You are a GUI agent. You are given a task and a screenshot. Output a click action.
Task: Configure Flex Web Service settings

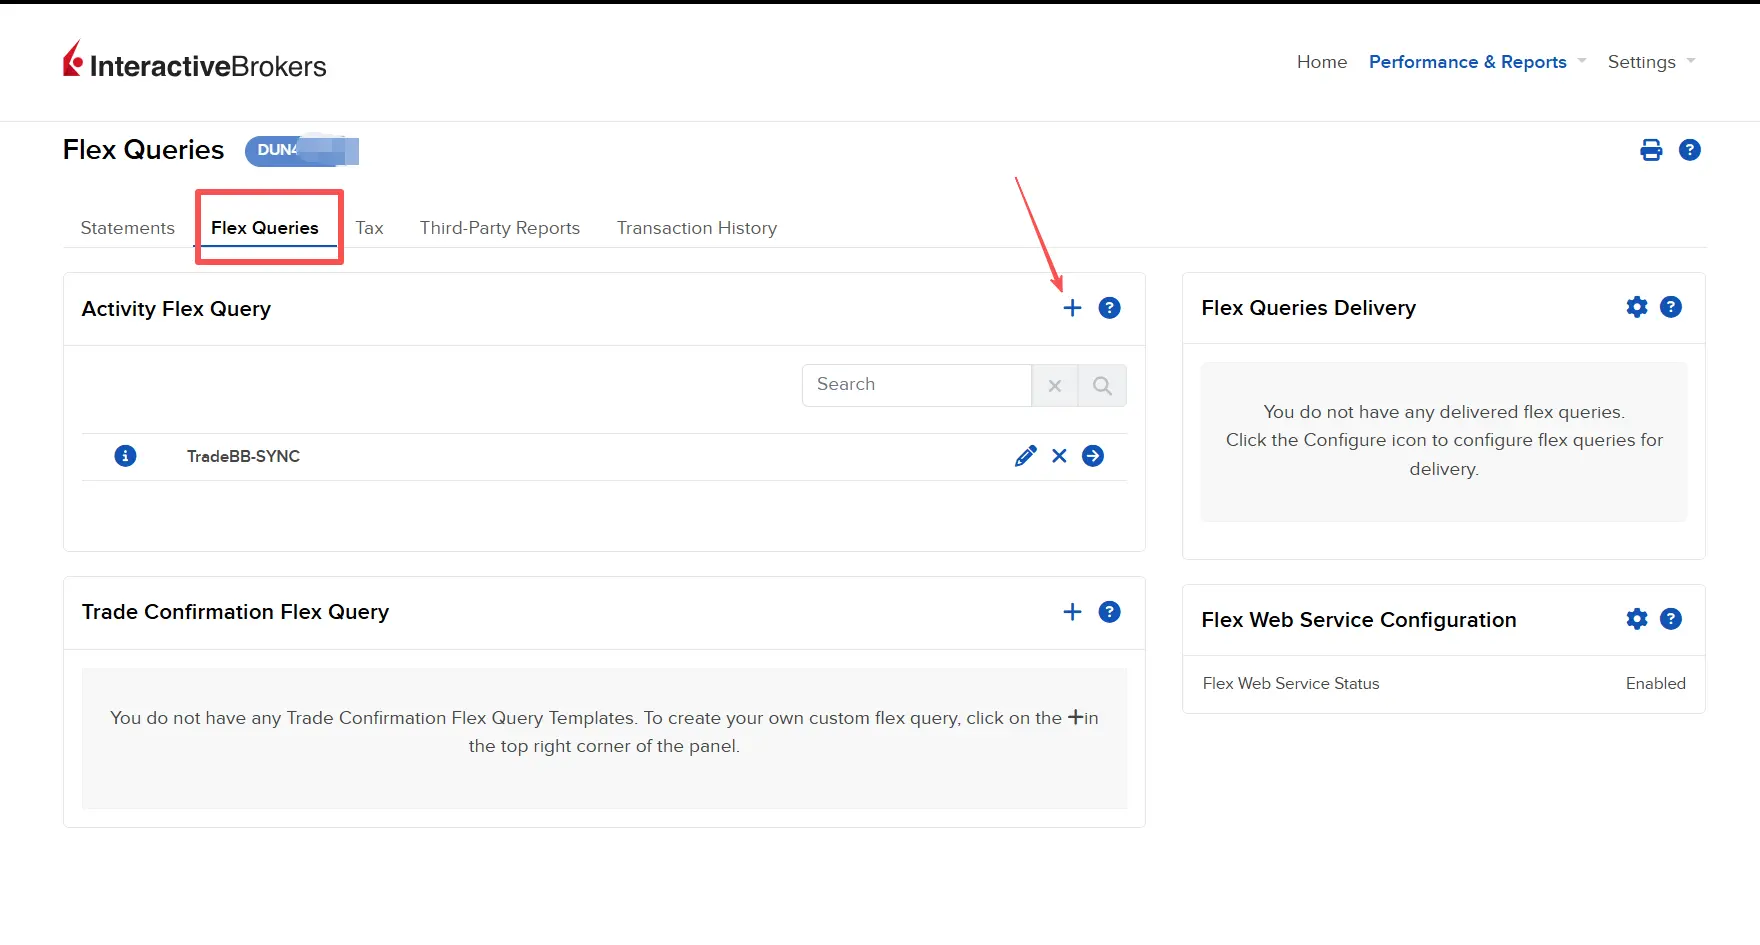(x=1636, y=619)
